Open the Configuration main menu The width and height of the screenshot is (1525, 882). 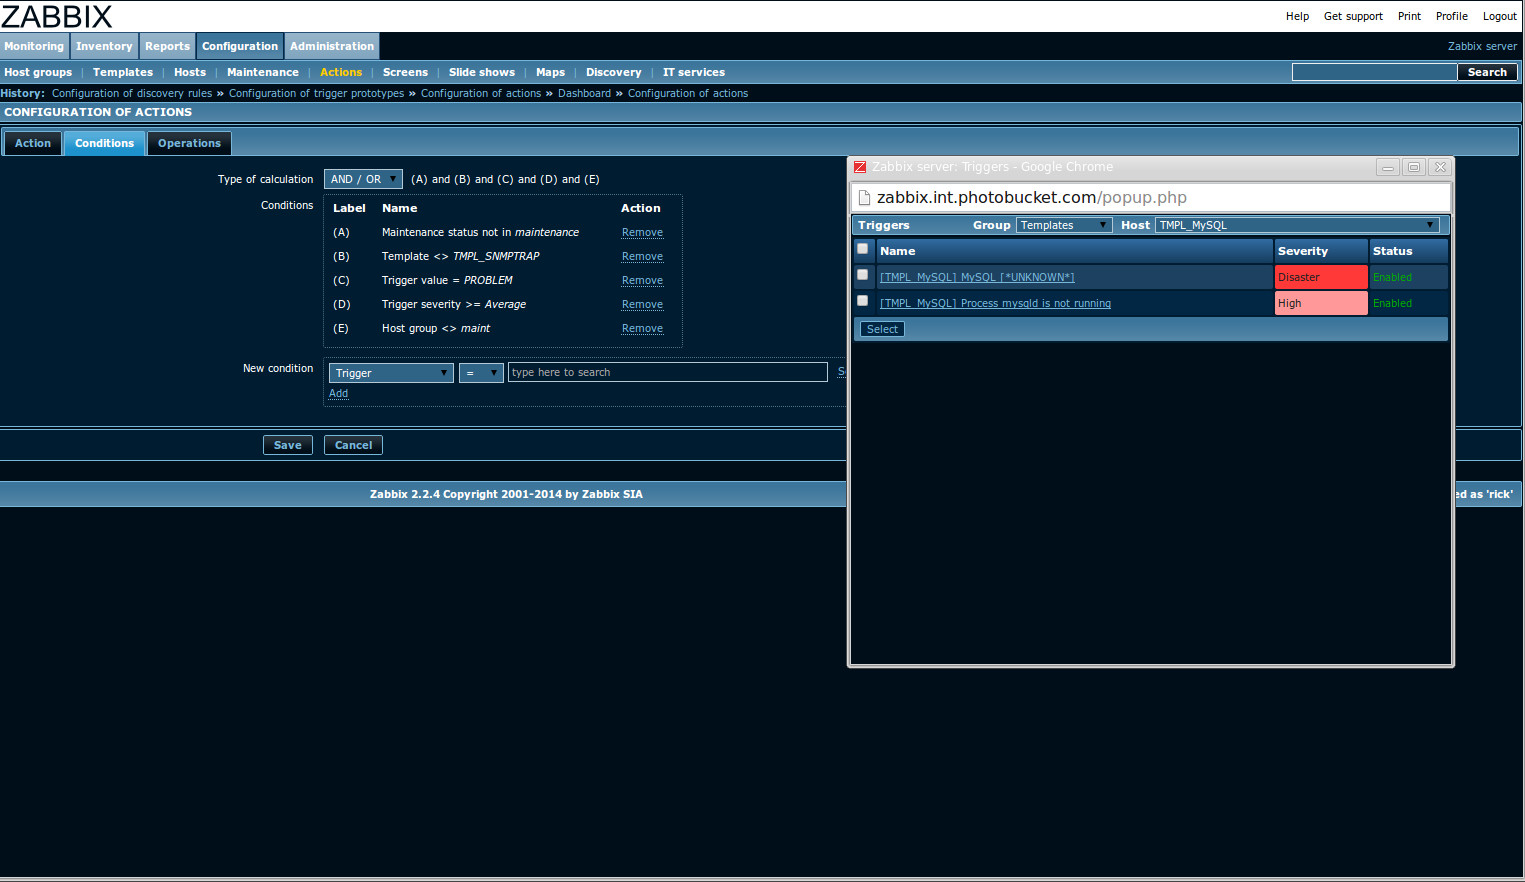240,46
